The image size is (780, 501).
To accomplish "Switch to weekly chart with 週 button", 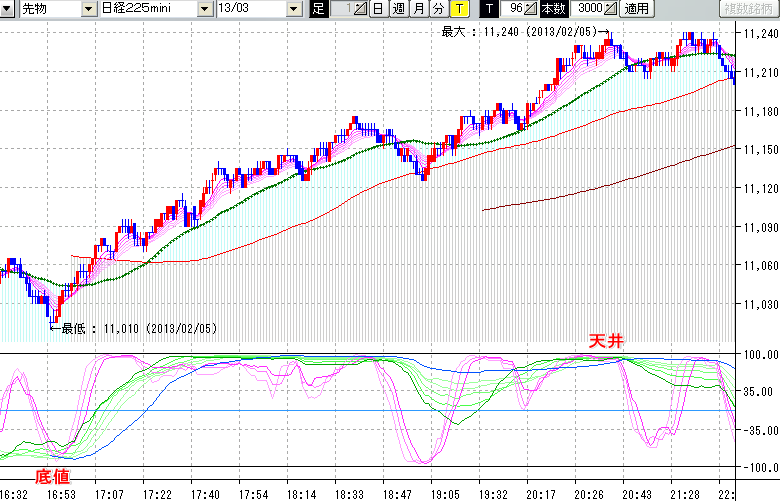I will (398, 9).
